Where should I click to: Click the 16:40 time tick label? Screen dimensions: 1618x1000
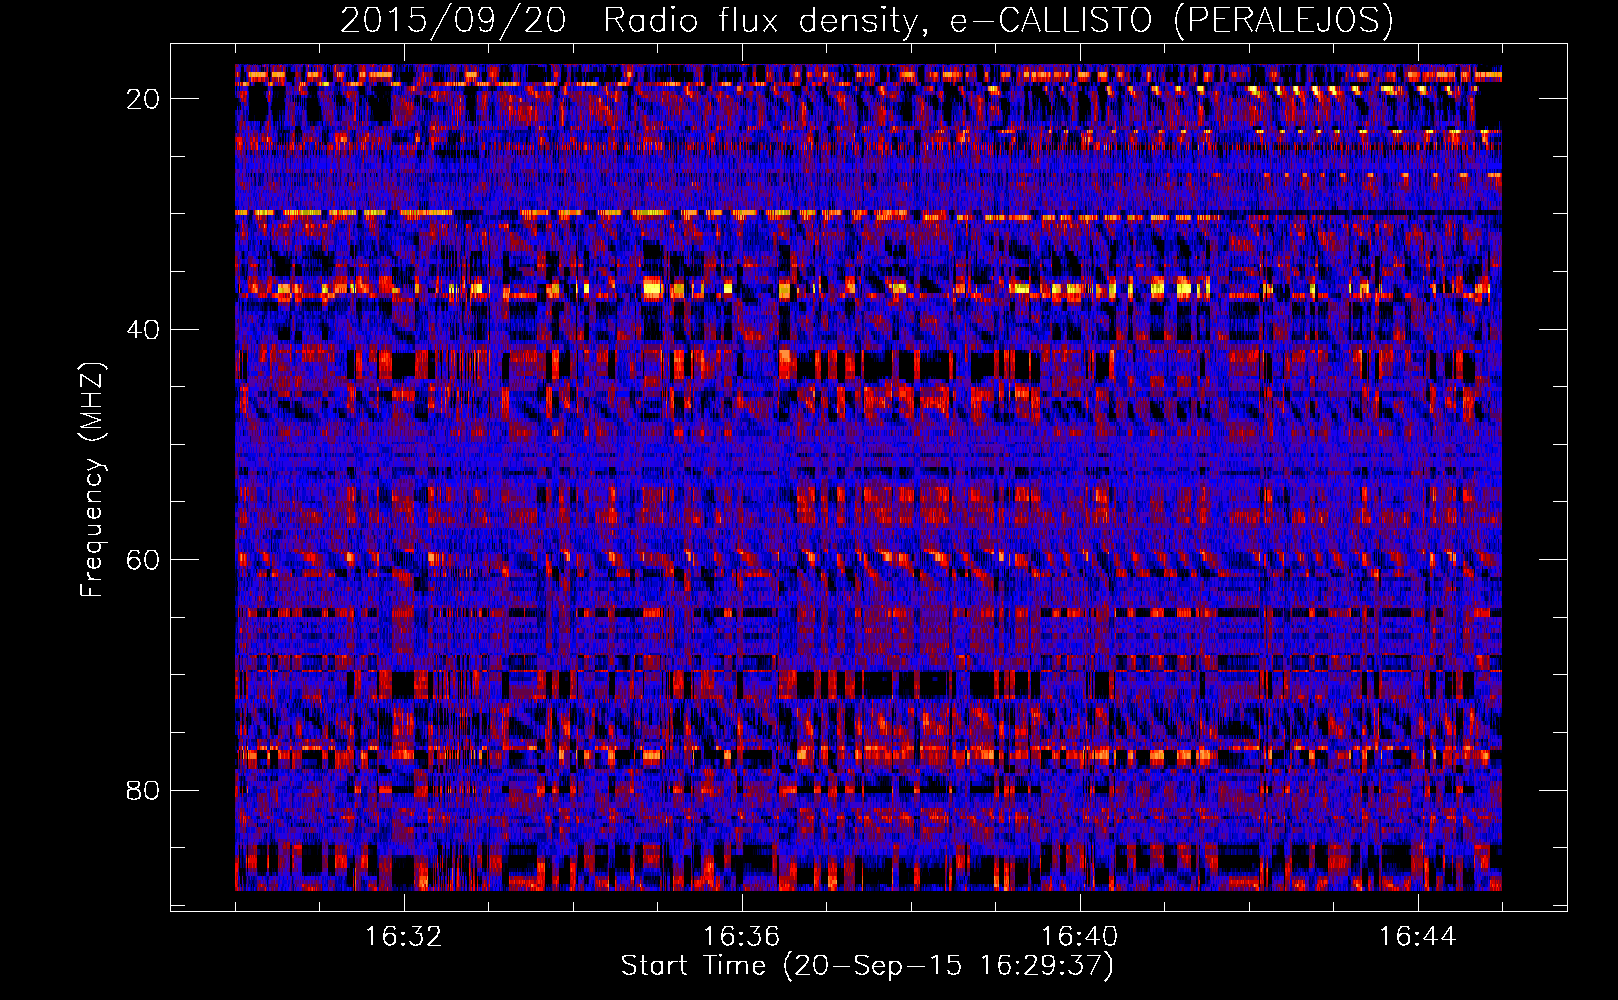(1079, 937)
